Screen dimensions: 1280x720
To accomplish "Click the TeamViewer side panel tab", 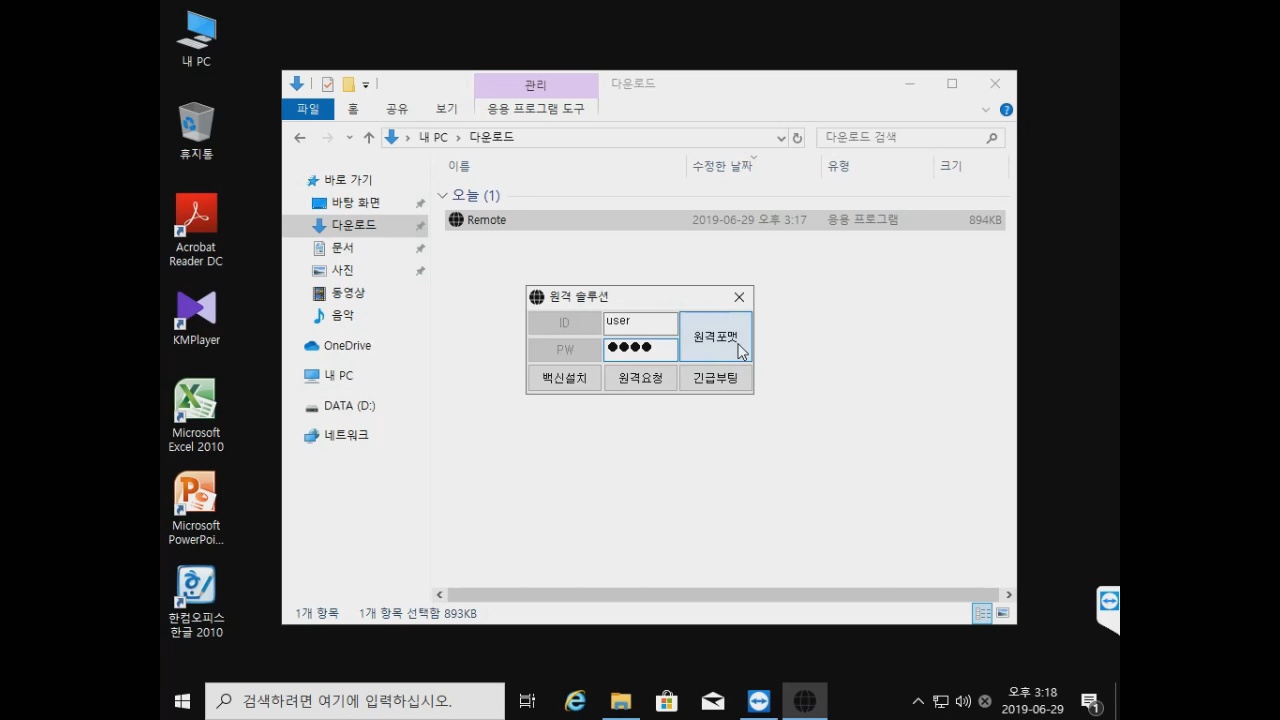I will pyautogui.click(x=1108, y=608).
